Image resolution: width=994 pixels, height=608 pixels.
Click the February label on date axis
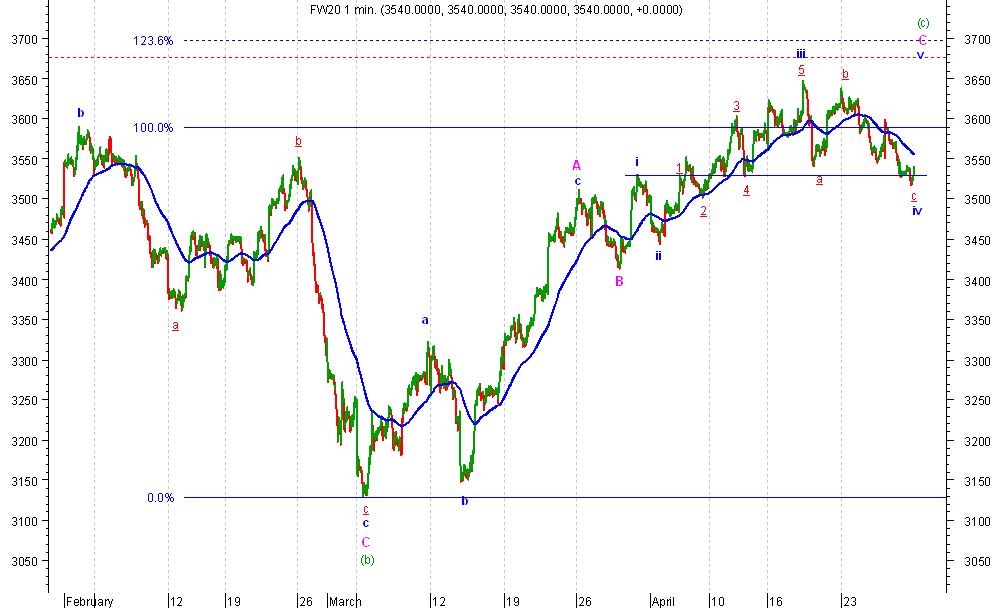coord(90,601)
